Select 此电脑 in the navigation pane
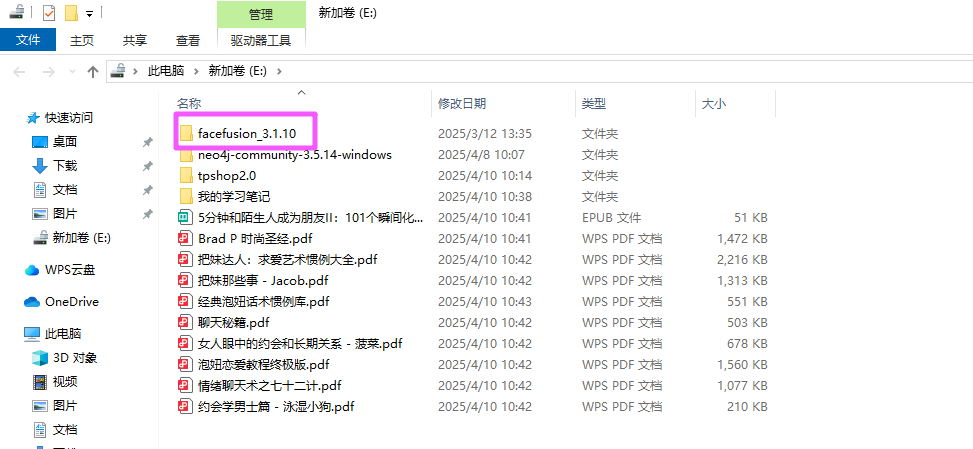The width and height of the screenshot is (973, 449). click(x=63, y=334)
